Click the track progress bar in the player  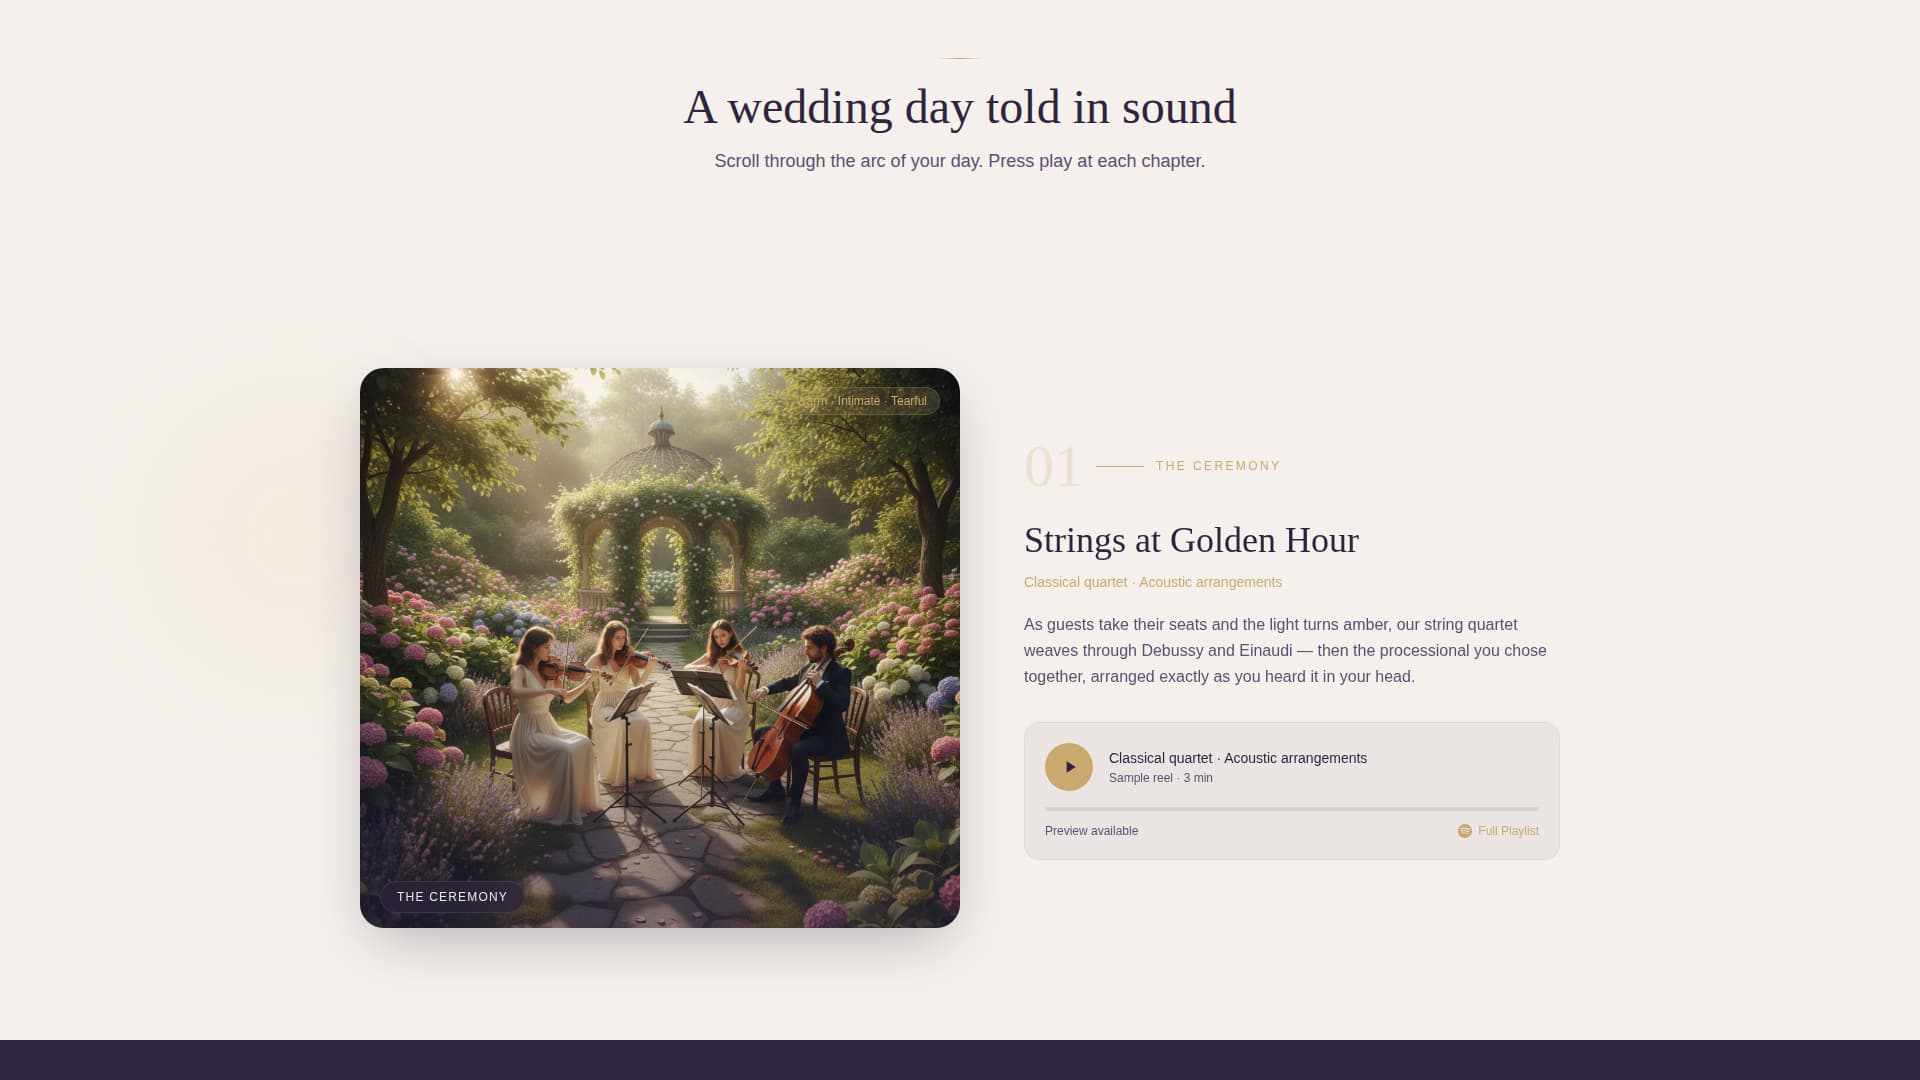pos(1291,806)
